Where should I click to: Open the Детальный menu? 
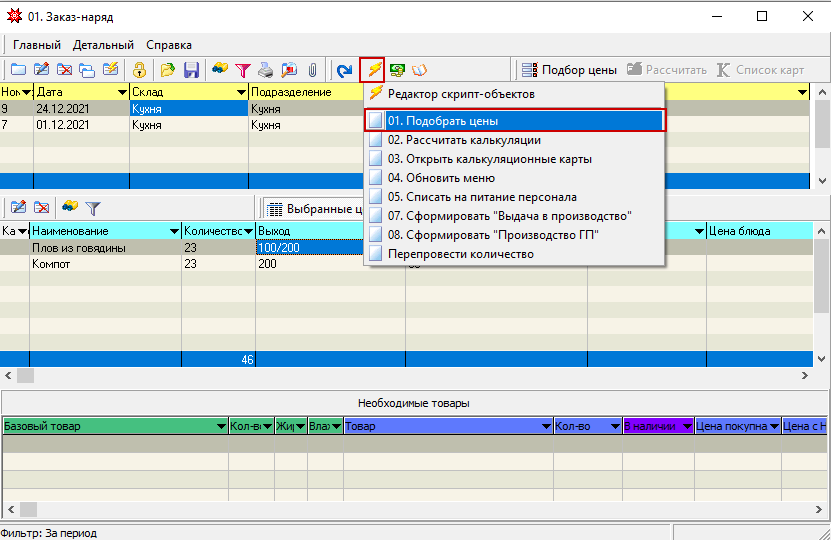pyautogui.click(x=103, y=45)
